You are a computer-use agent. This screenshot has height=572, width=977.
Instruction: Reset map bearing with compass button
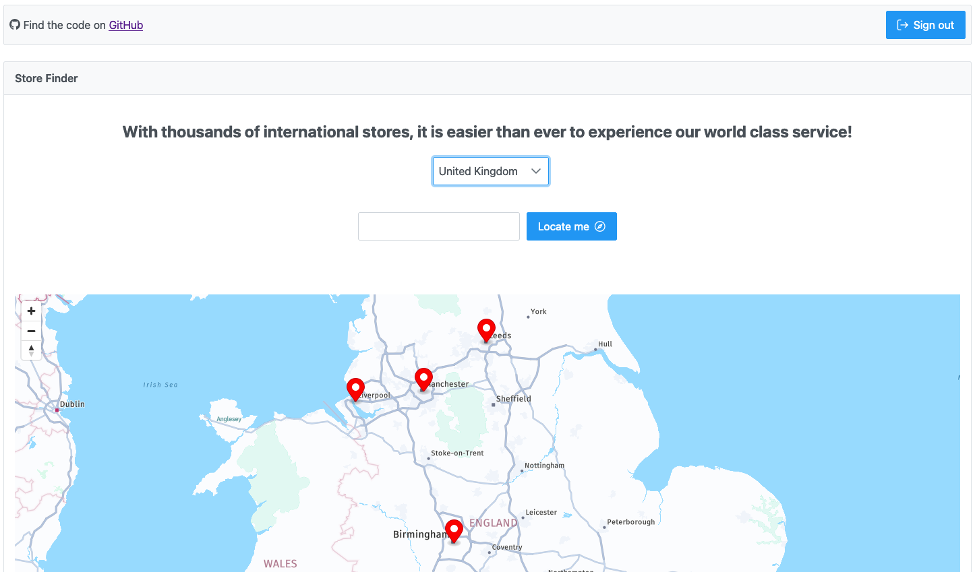[31, 350]
